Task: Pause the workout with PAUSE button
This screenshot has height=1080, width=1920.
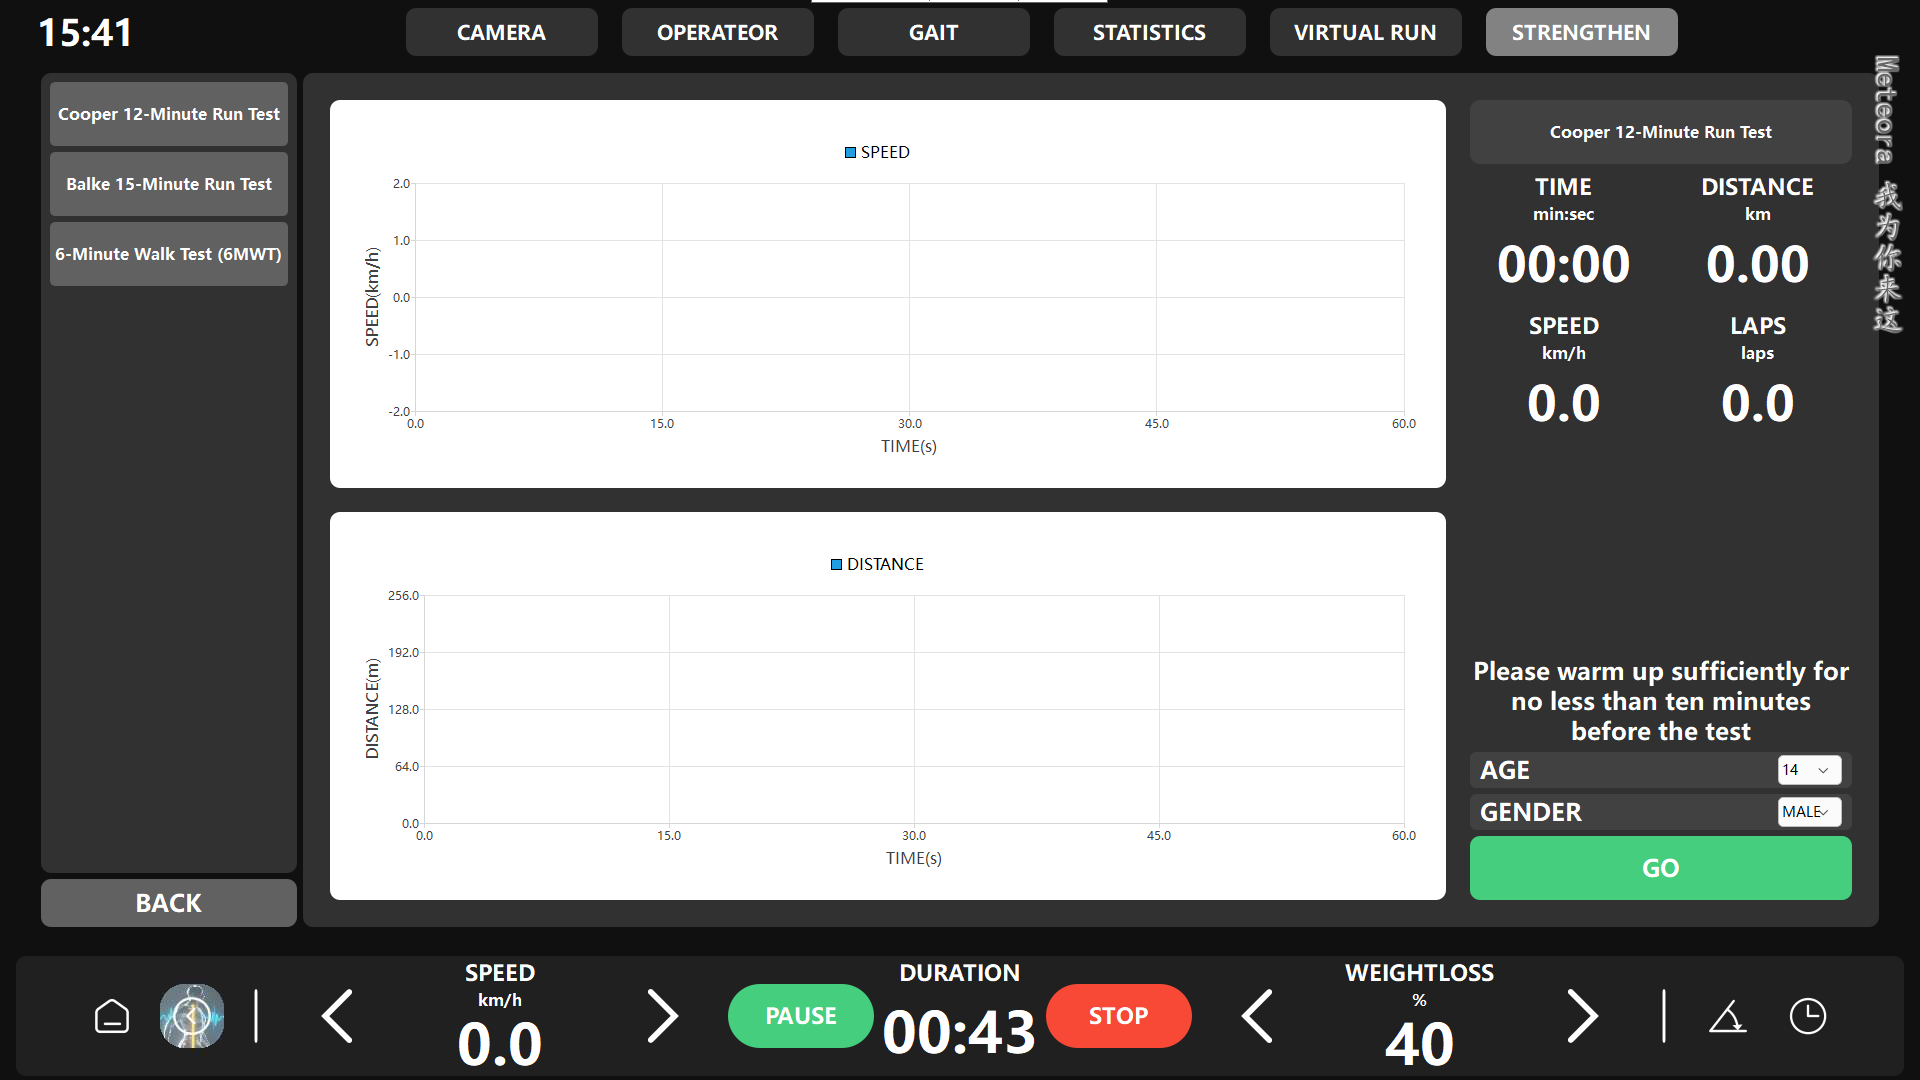Action: coord(800,1016)
